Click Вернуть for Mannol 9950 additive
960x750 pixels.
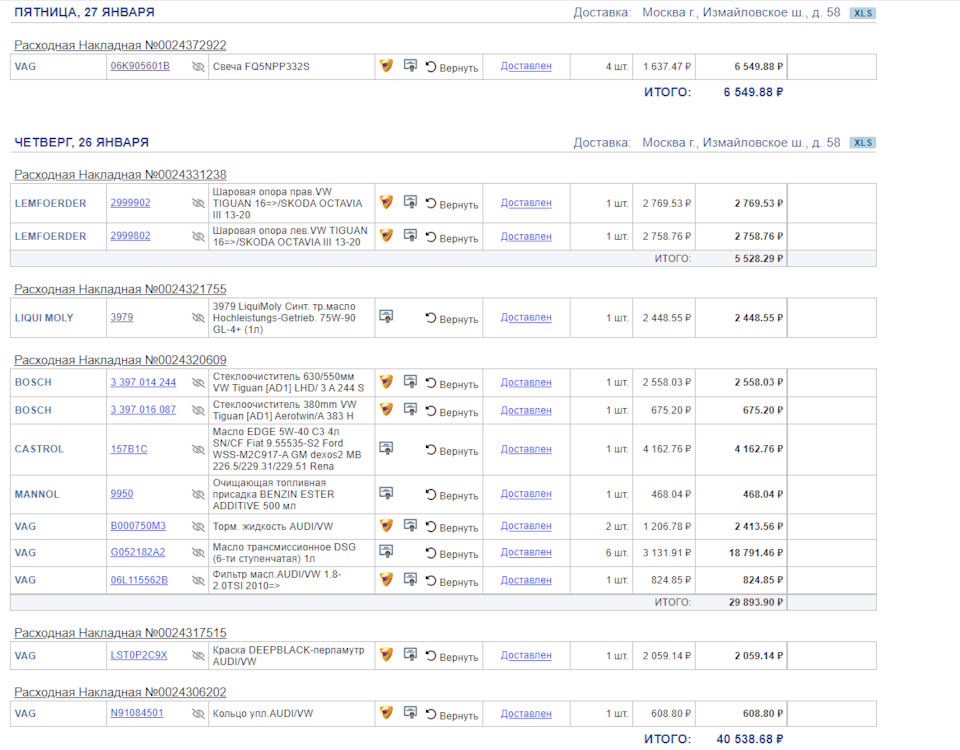click(452, 495)
